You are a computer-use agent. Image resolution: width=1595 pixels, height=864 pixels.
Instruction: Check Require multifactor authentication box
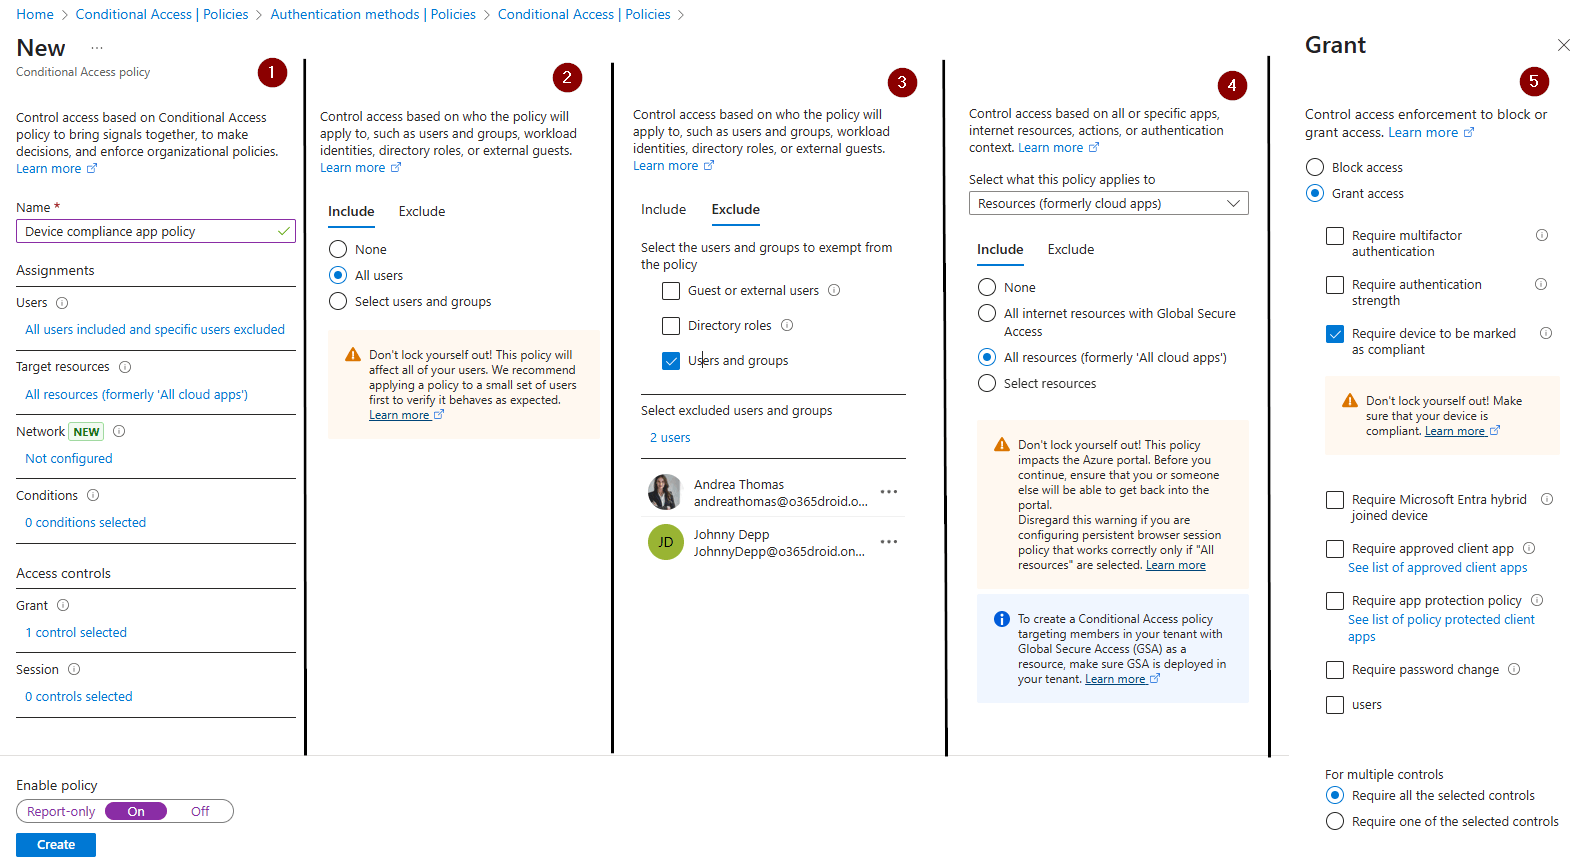click(x=1335, y=236)
